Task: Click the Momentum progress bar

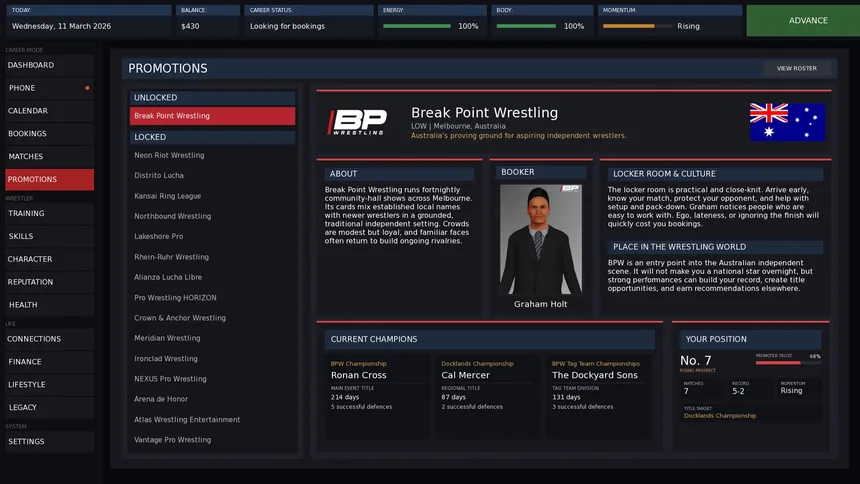Action: [637, 26]
